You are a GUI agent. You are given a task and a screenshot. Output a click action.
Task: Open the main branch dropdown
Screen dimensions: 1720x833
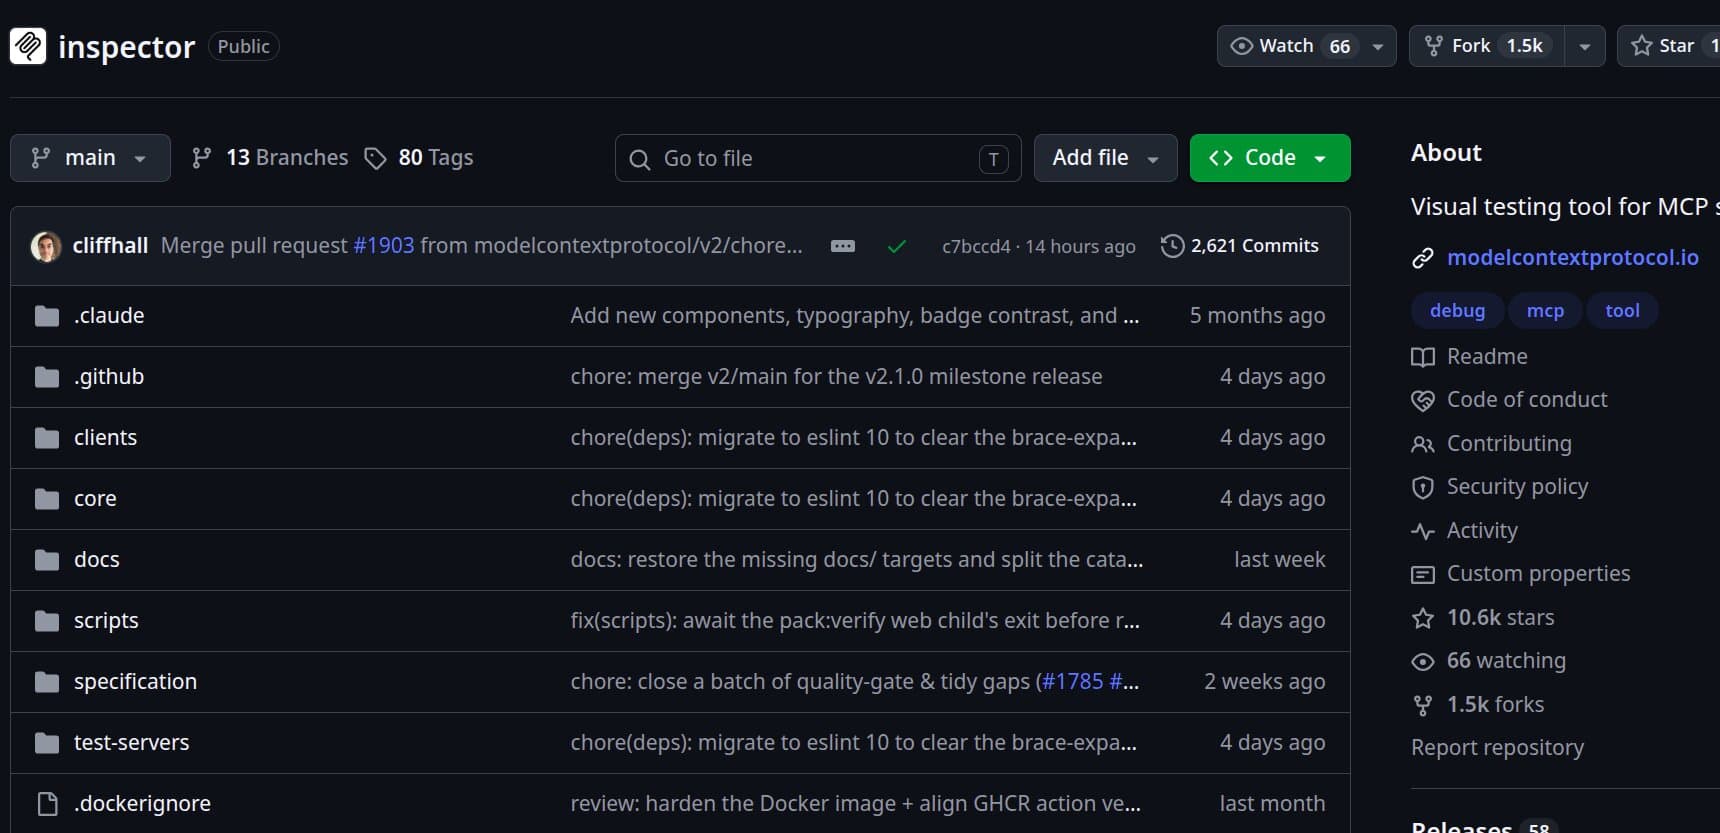pos(90,158)
